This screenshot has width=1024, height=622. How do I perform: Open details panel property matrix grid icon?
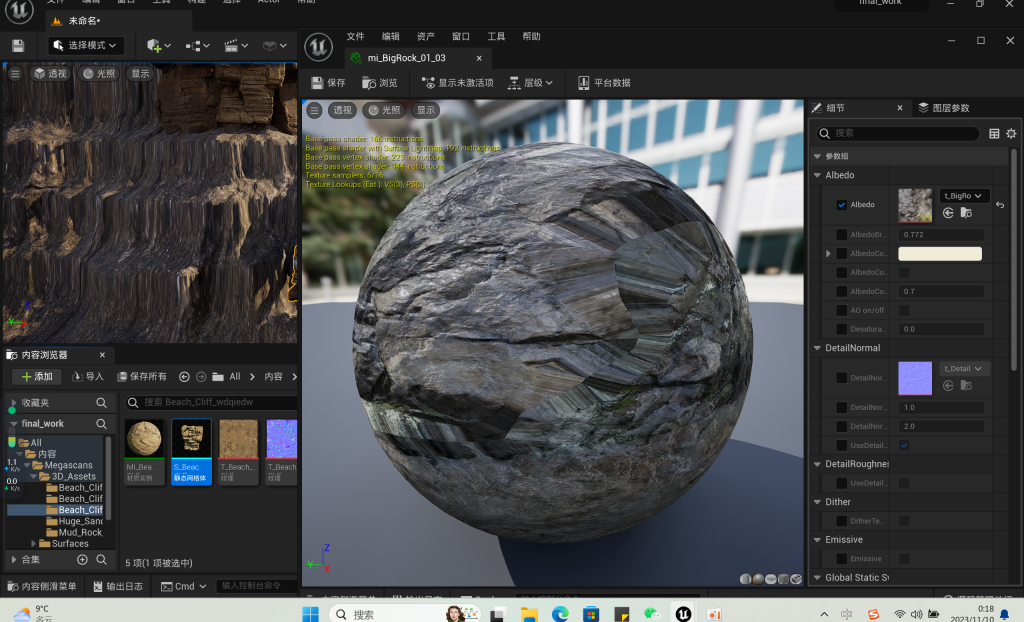[x=994, y=133]
